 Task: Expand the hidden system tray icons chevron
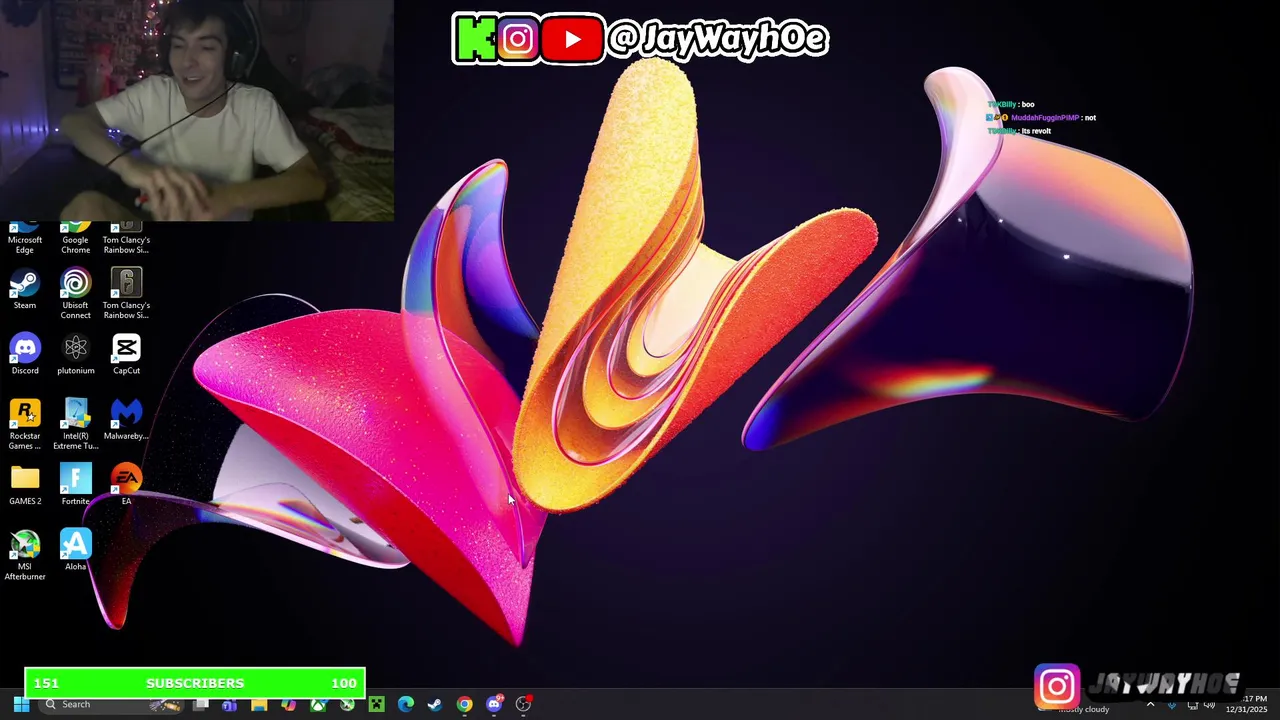(x=1150, y=705)
